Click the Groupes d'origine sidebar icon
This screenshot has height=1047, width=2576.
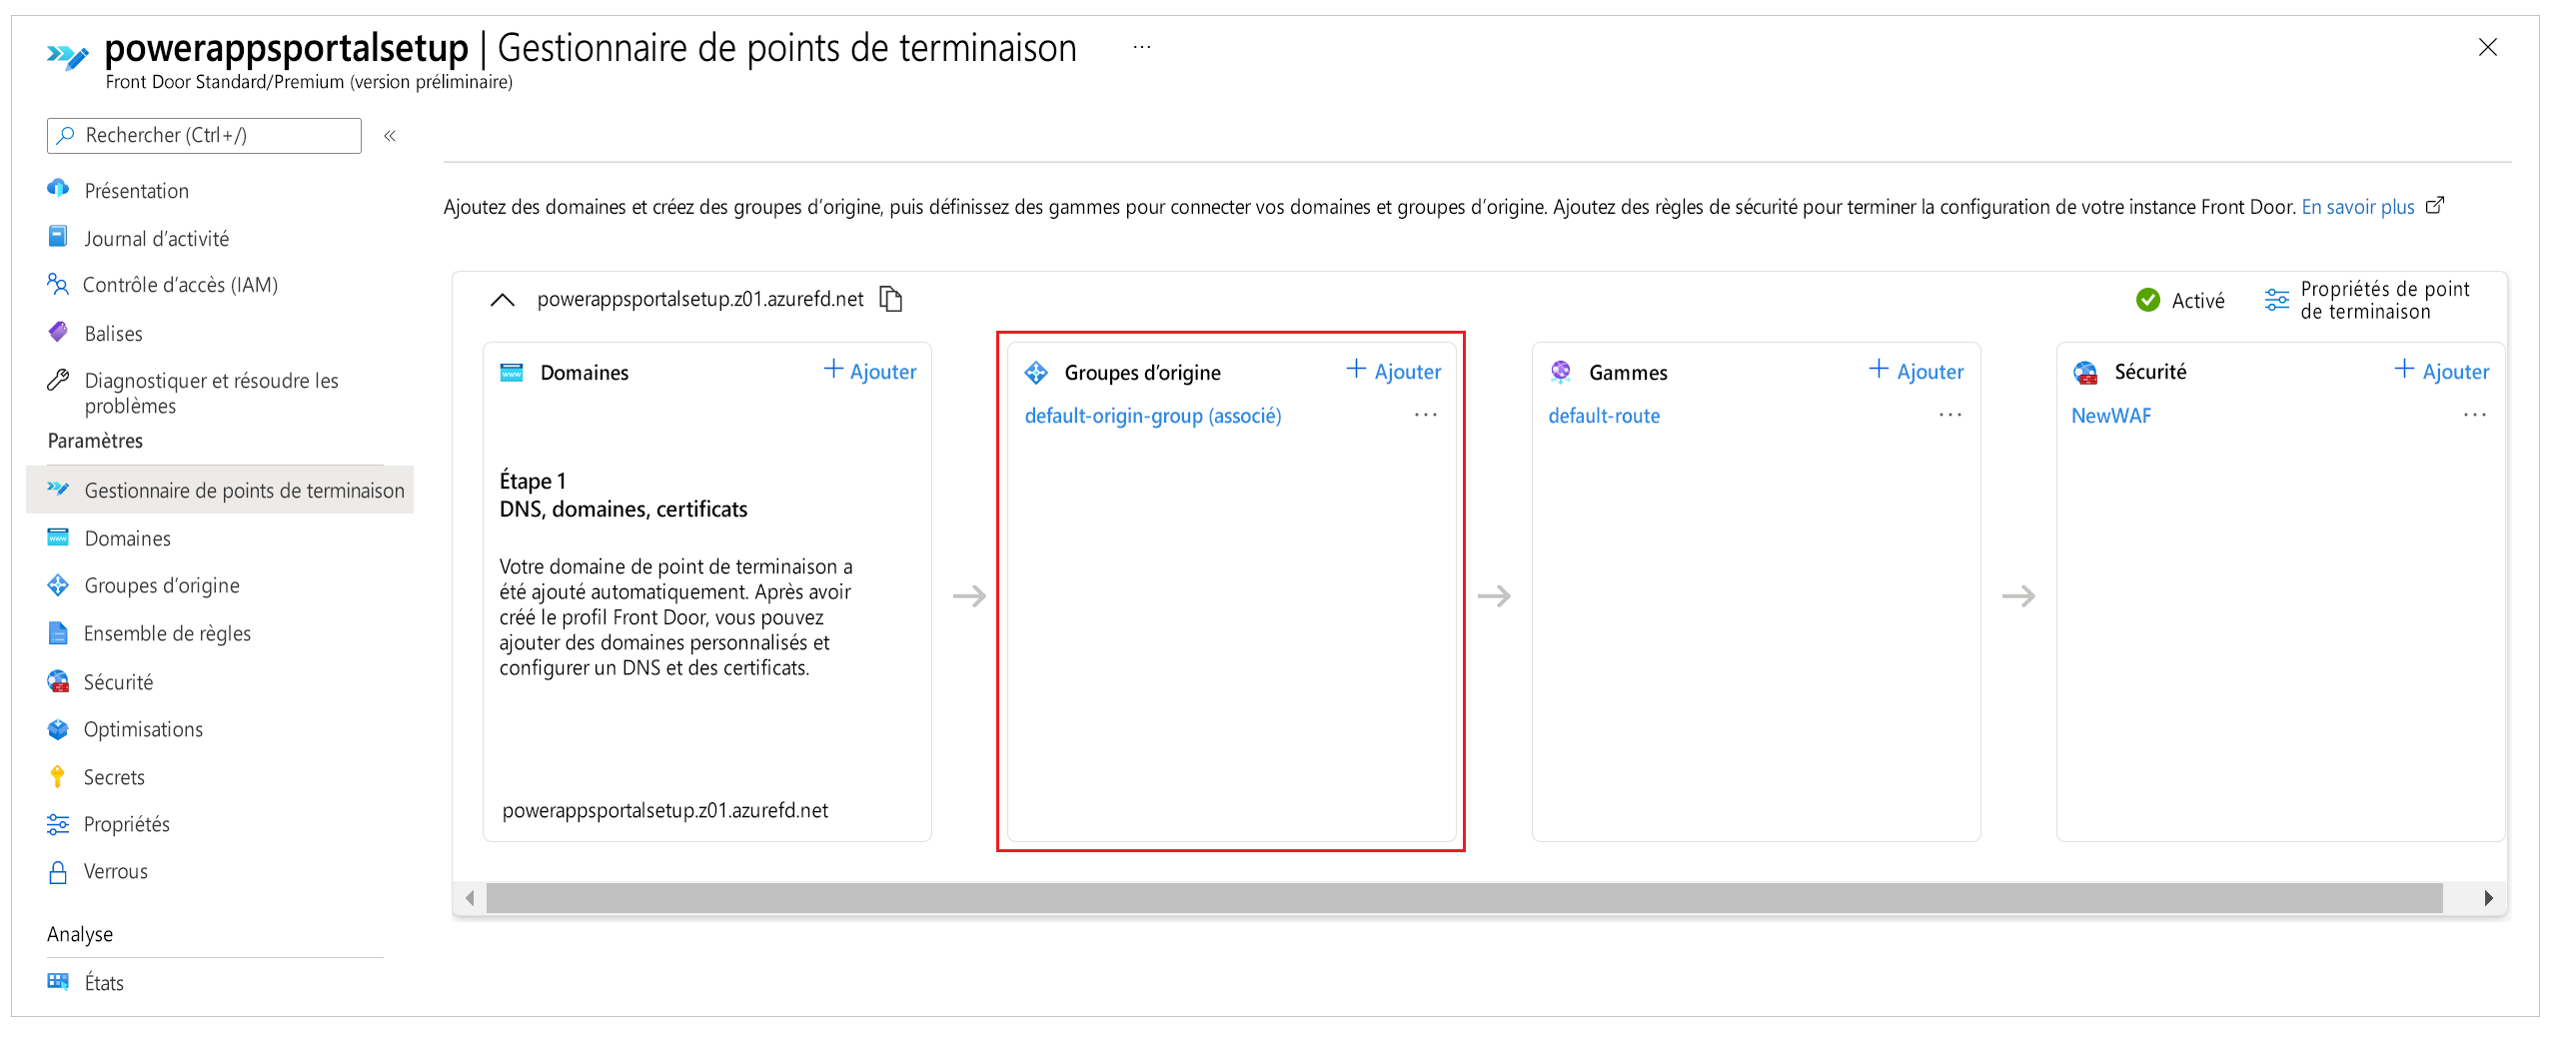pyautogui.click(x=58, y=585)
